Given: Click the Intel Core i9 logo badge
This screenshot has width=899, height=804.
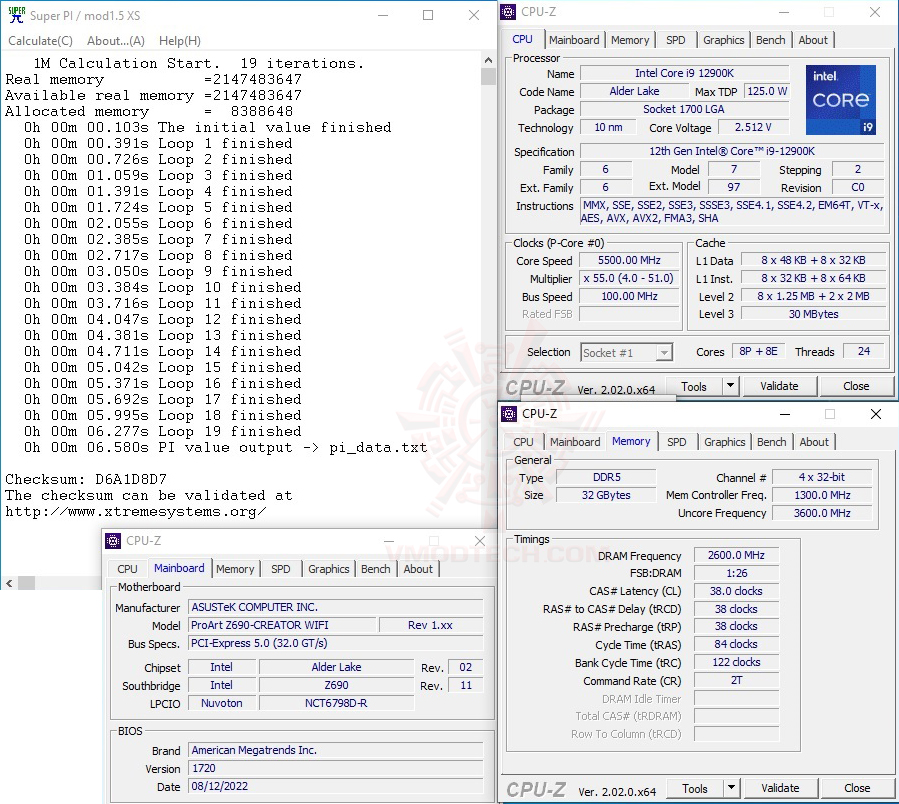Looking at the screenshot, I should point(840,99).
